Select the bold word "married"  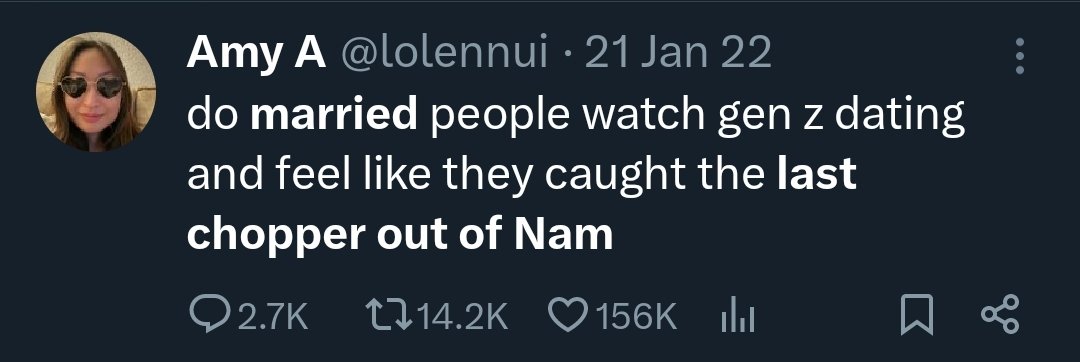(334, 115)
